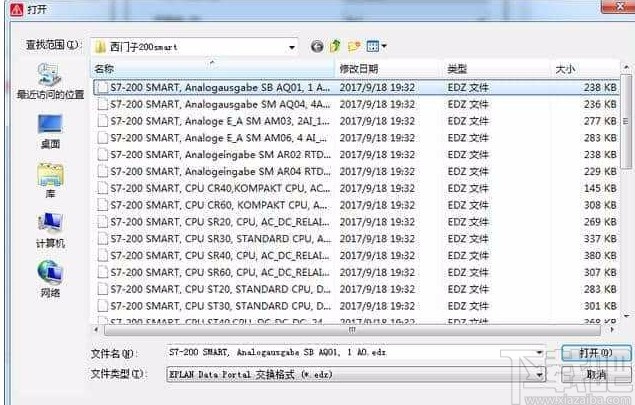This screenshot has height=405, width=635.
Task: Click the vertical scrollbar thumb
Action: pos(626,121)
